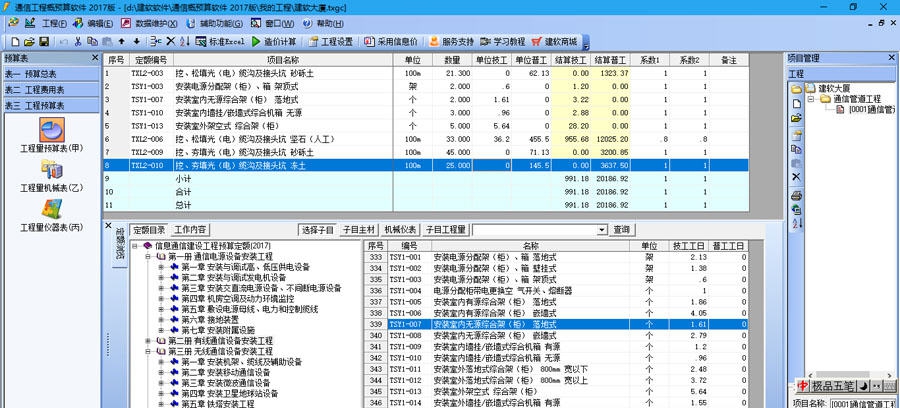Click the 查询 search button
The height and width of the screenshot is (408, 900).
pos(622,230)
